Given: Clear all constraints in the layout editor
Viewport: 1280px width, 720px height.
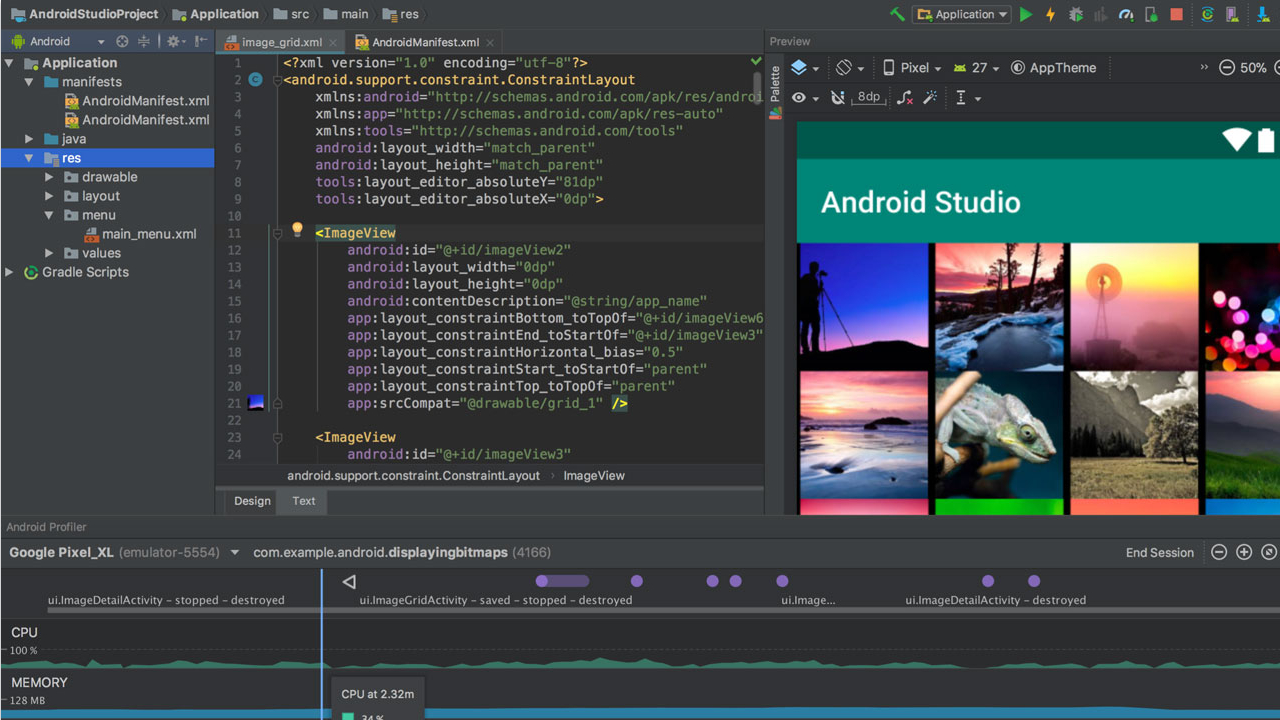Looking at the screenshot, I should 905,97.
